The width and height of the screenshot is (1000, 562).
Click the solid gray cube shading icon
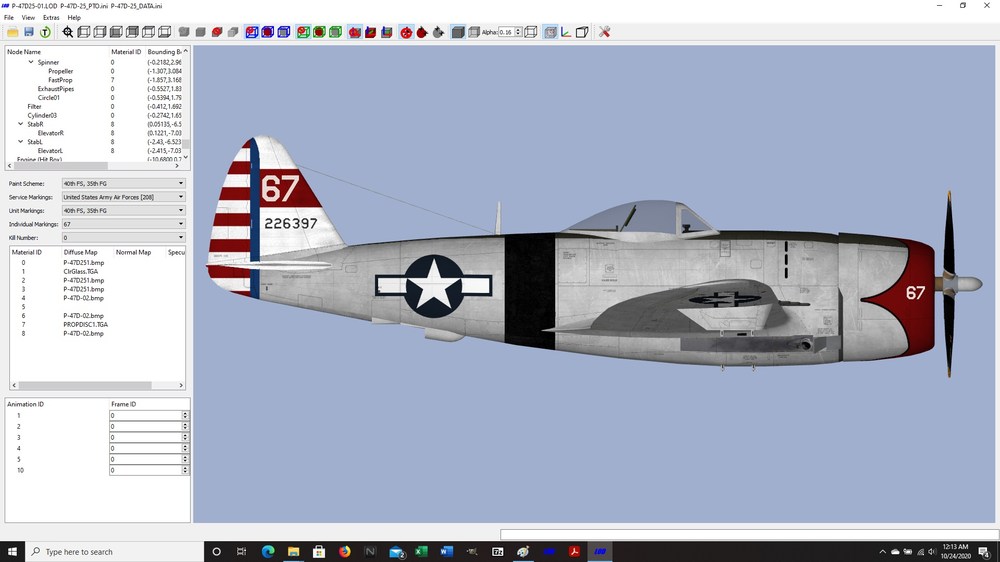point(458,32)
